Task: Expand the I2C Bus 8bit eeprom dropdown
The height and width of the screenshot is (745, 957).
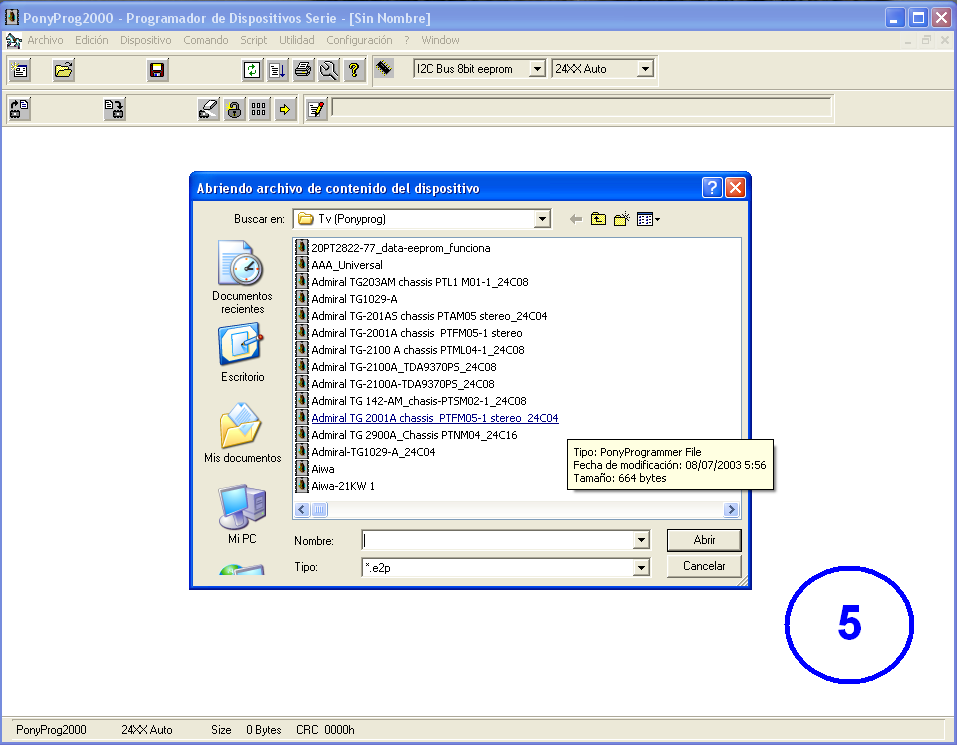Action: click(x=537, y=69)
